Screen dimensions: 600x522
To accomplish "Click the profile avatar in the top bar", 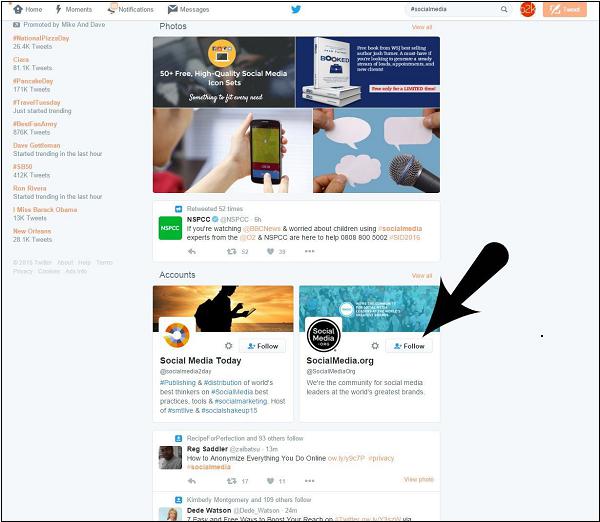I will pos(528,9).
